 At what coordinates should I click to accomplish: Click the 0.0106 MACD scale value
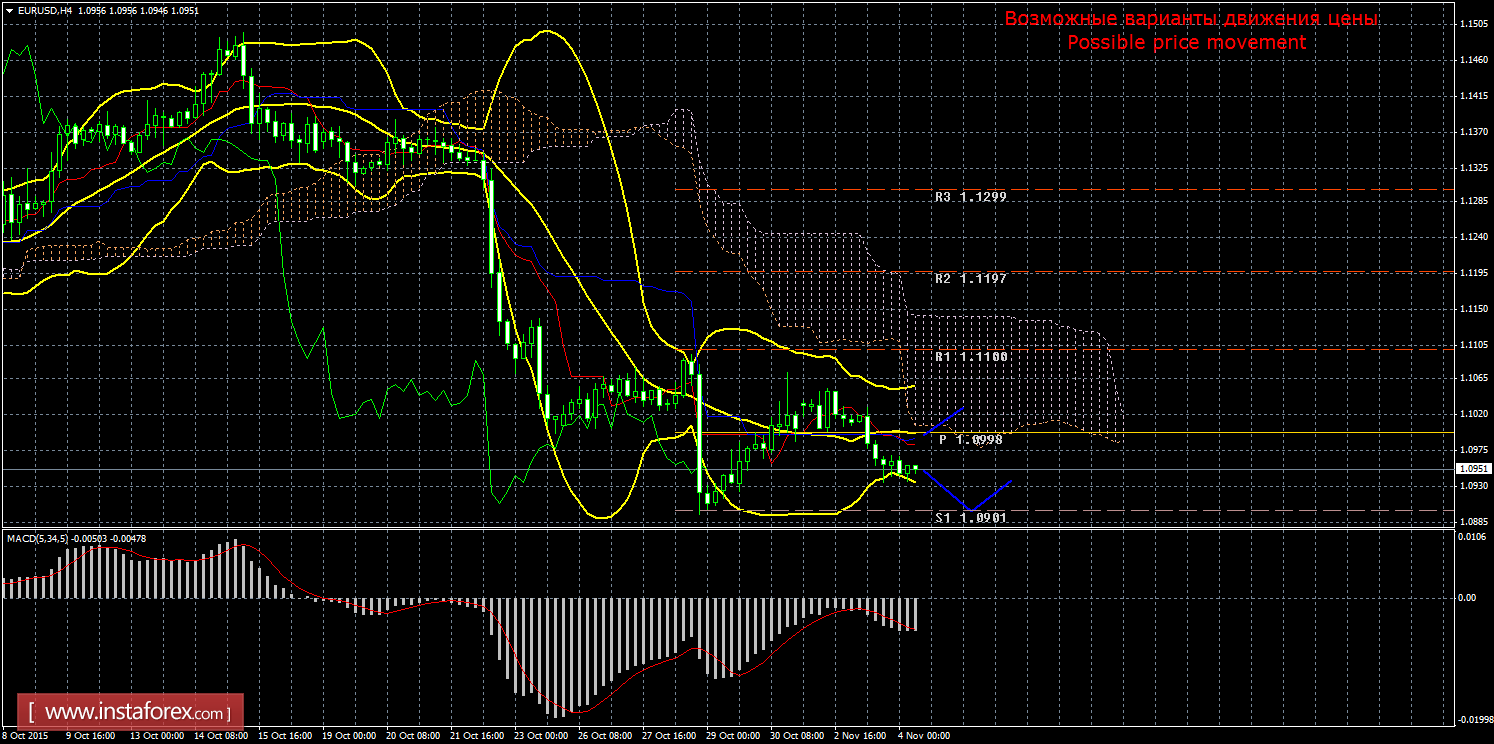(1471, 537)
